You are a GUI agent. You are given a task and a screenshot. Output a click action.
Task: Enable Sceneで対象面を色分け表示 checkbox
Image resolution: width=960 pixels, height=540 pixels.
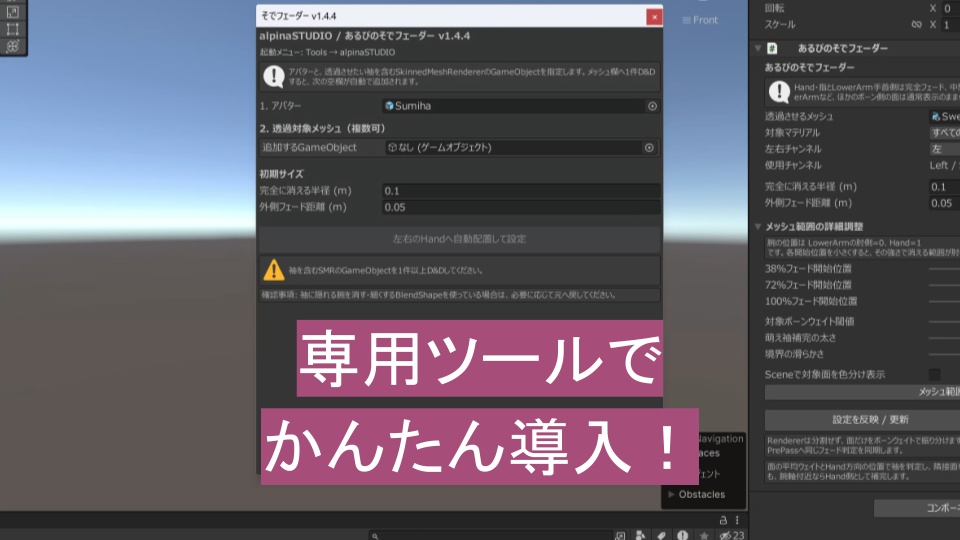click(x=934, y=374)
